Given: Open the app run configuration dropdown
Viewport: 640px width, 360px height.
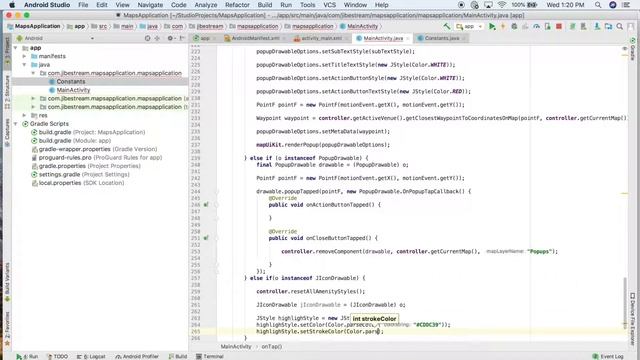Looking at the screenshot, I should click(469, 27).
